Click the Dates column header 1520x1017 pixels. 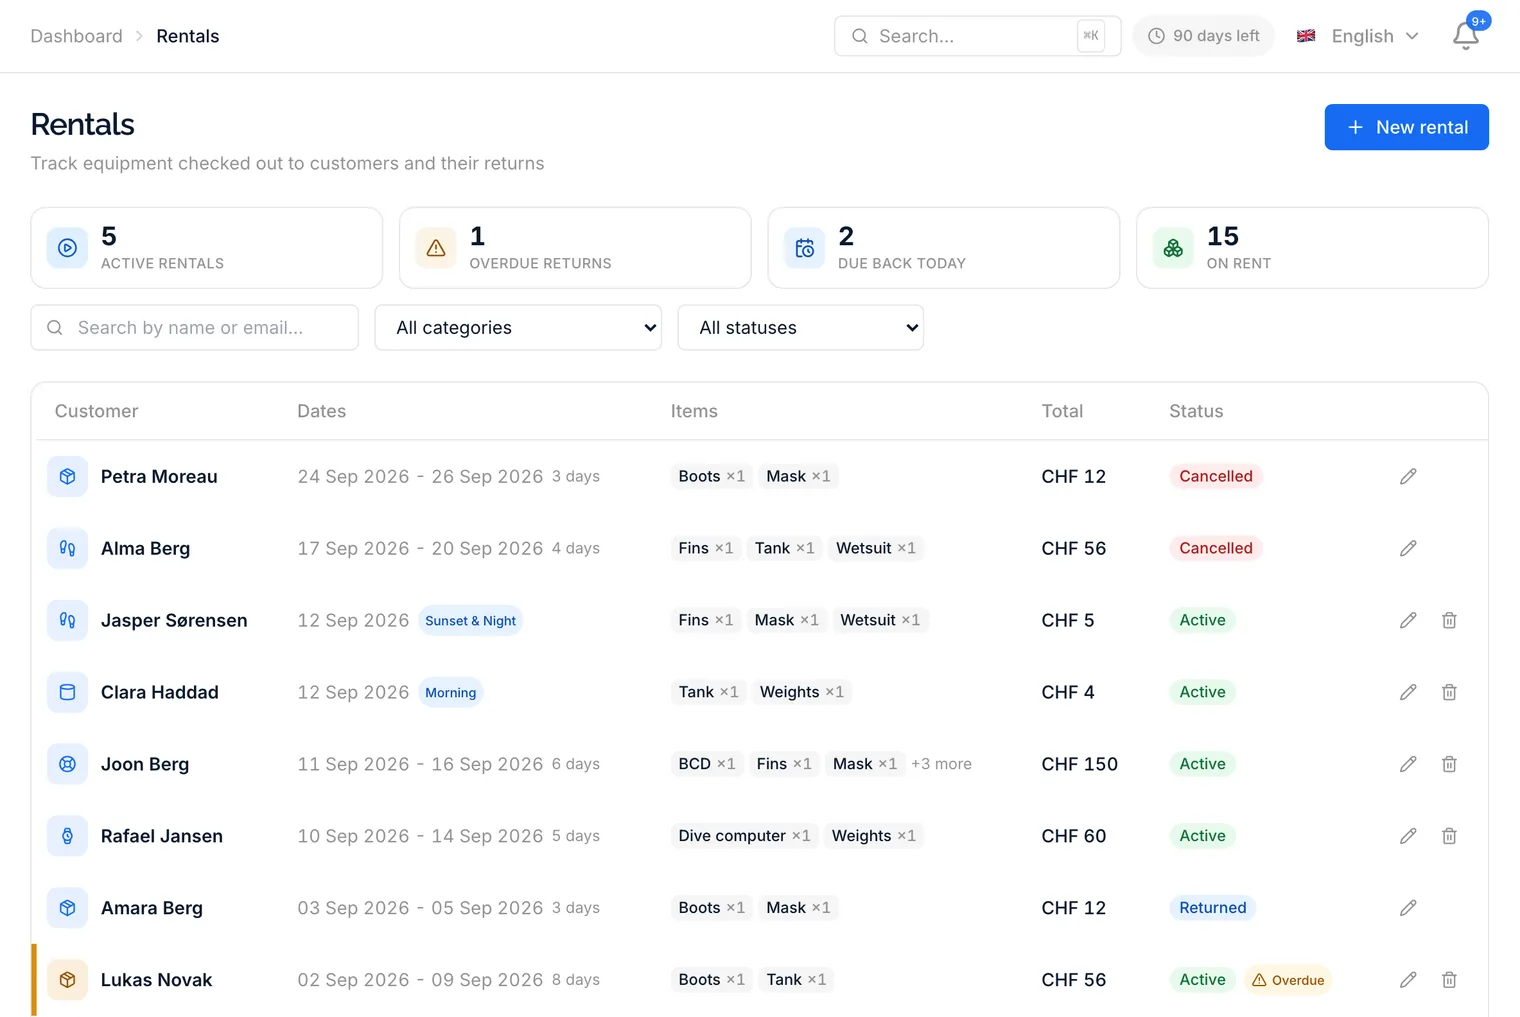click(x=322, y=411)
